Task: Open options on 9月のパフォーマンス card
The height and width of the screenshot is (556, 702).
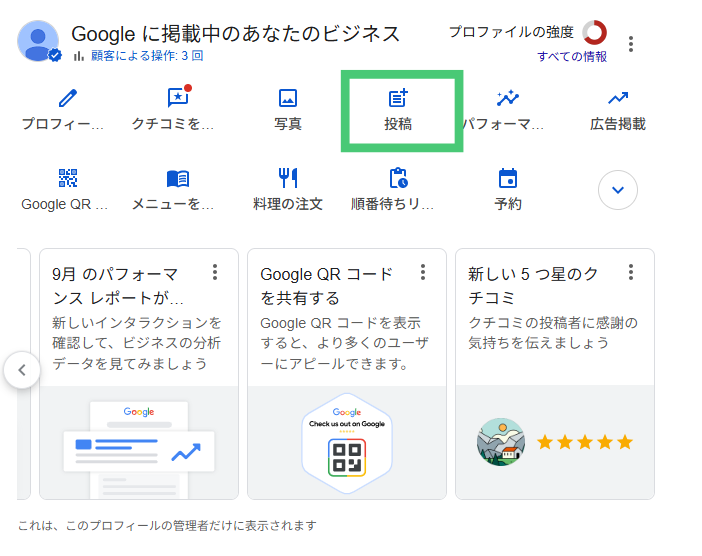Action: tap(215, 273)
